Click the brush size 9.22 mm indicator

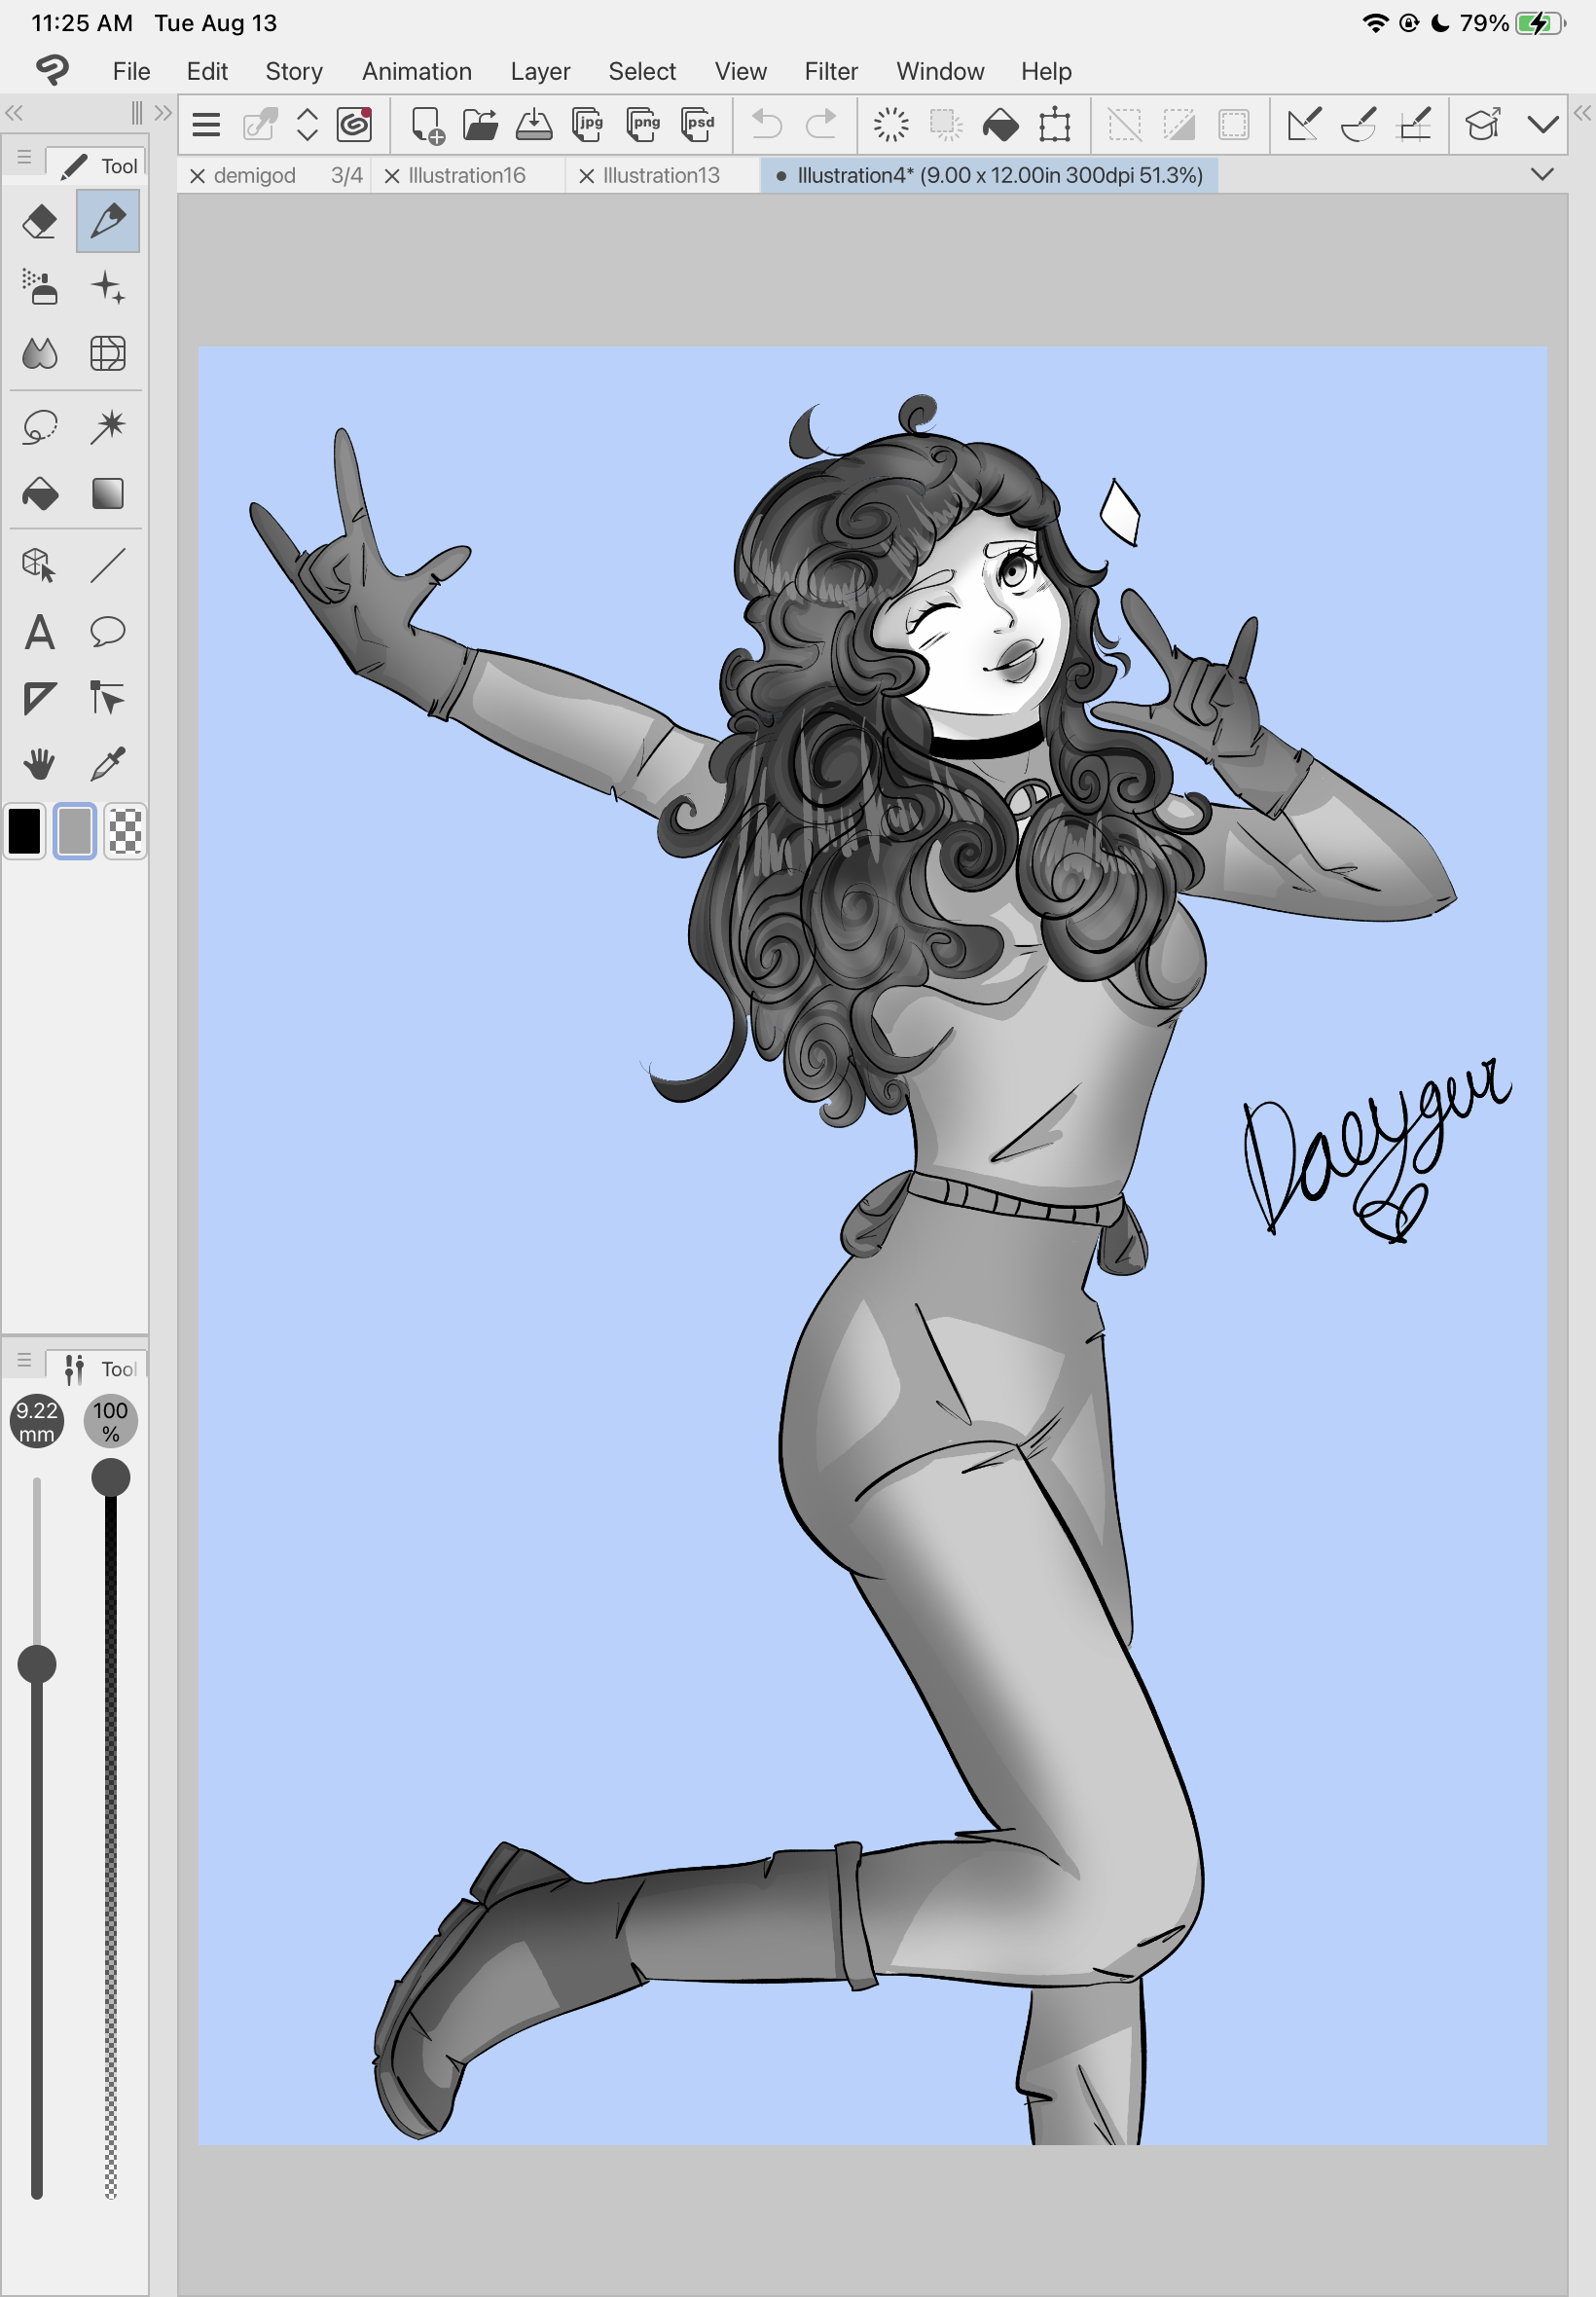coord(37,1421)
